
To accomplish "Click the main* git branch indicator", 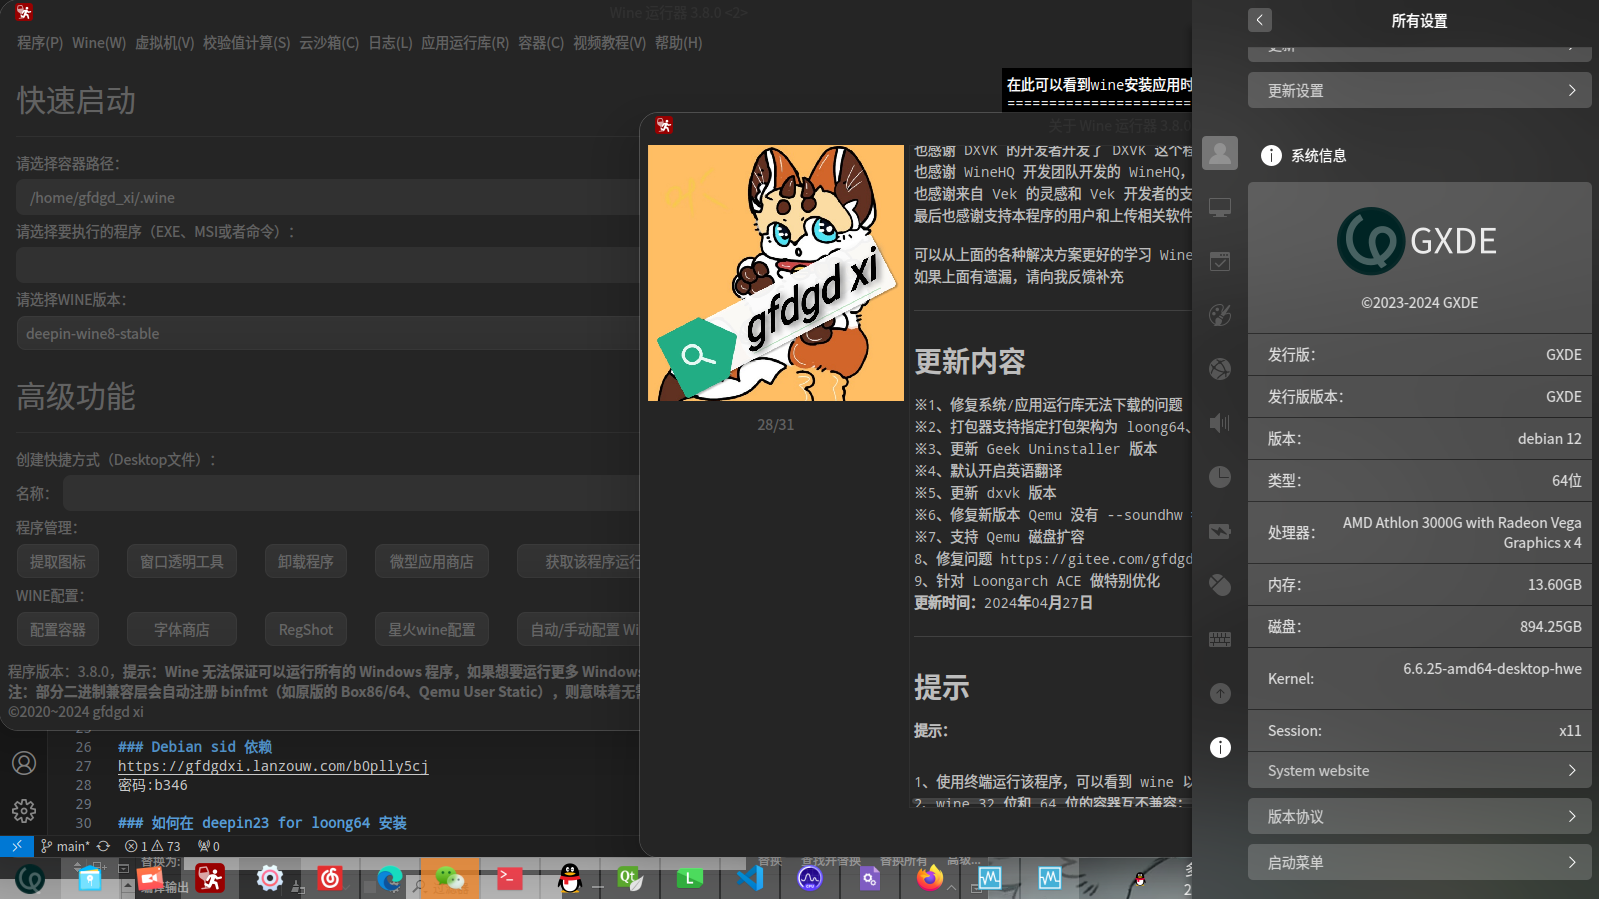I will pos(65,846).
